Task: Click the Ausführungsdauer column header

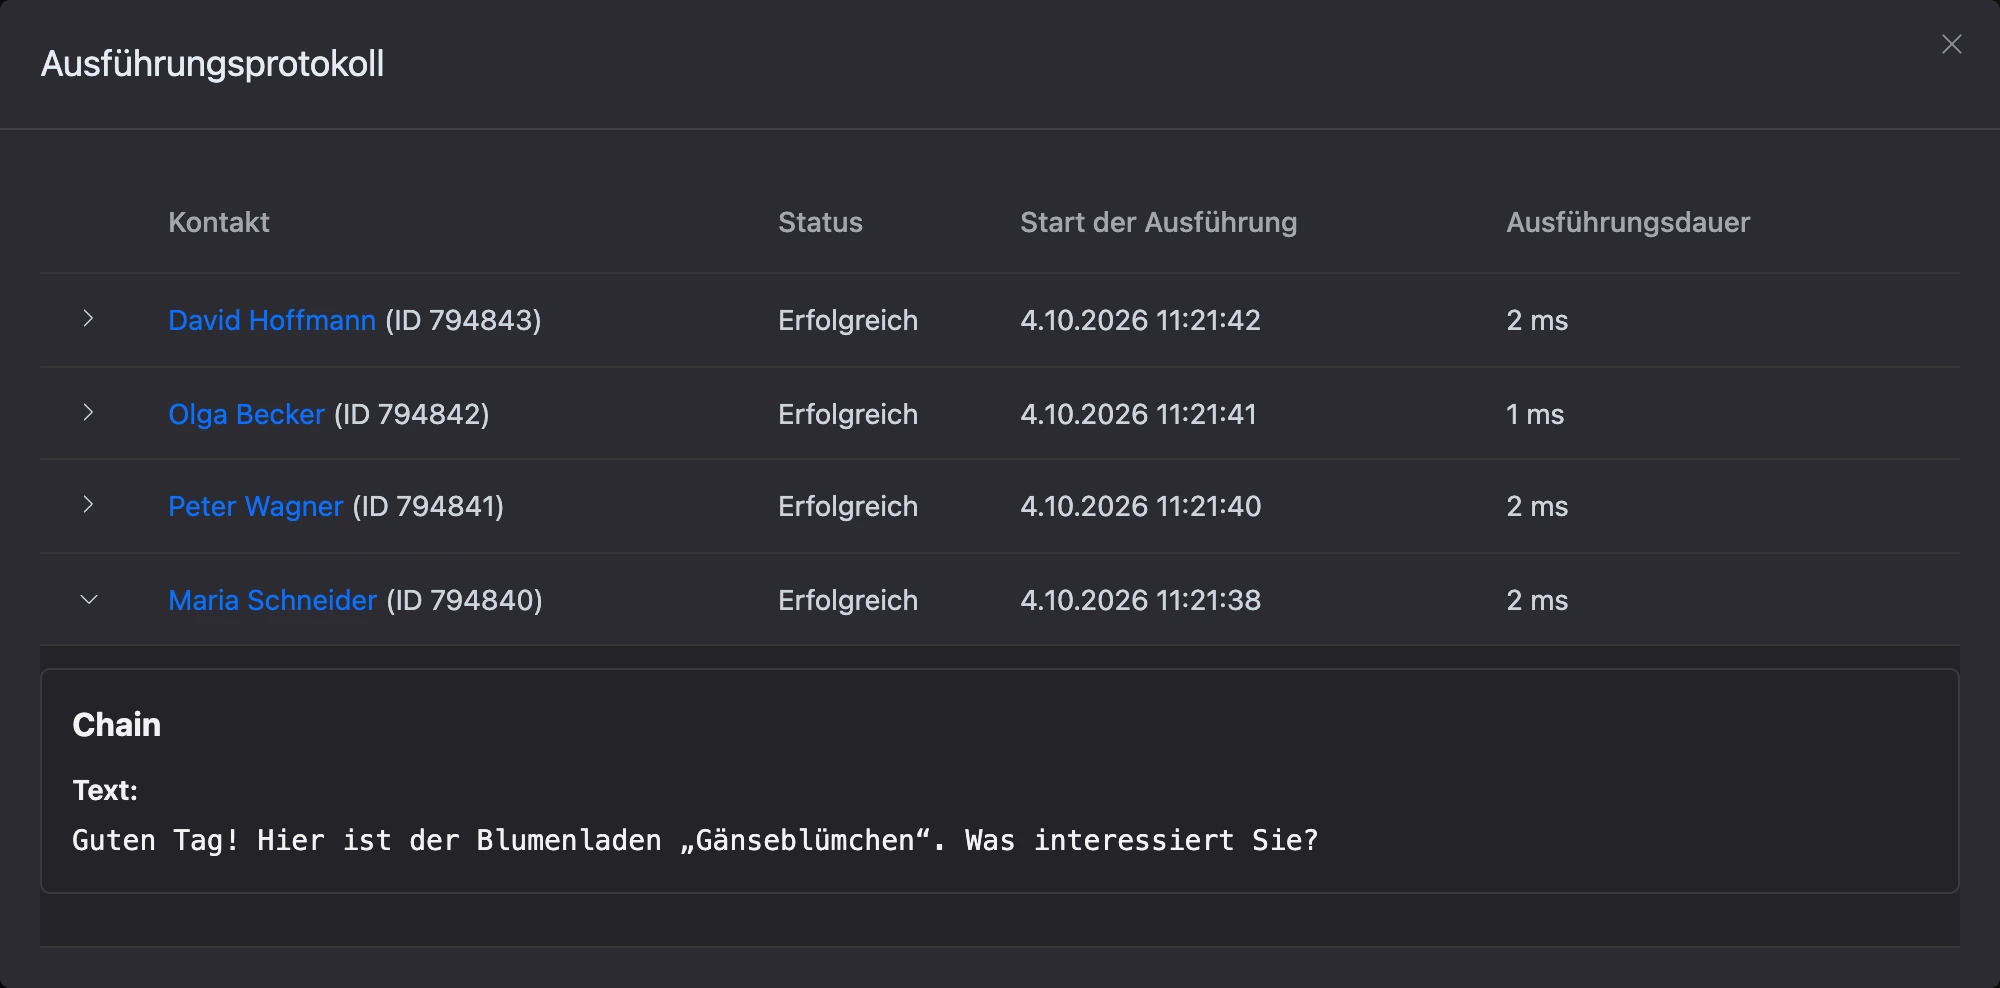Action: point(1628,222)
